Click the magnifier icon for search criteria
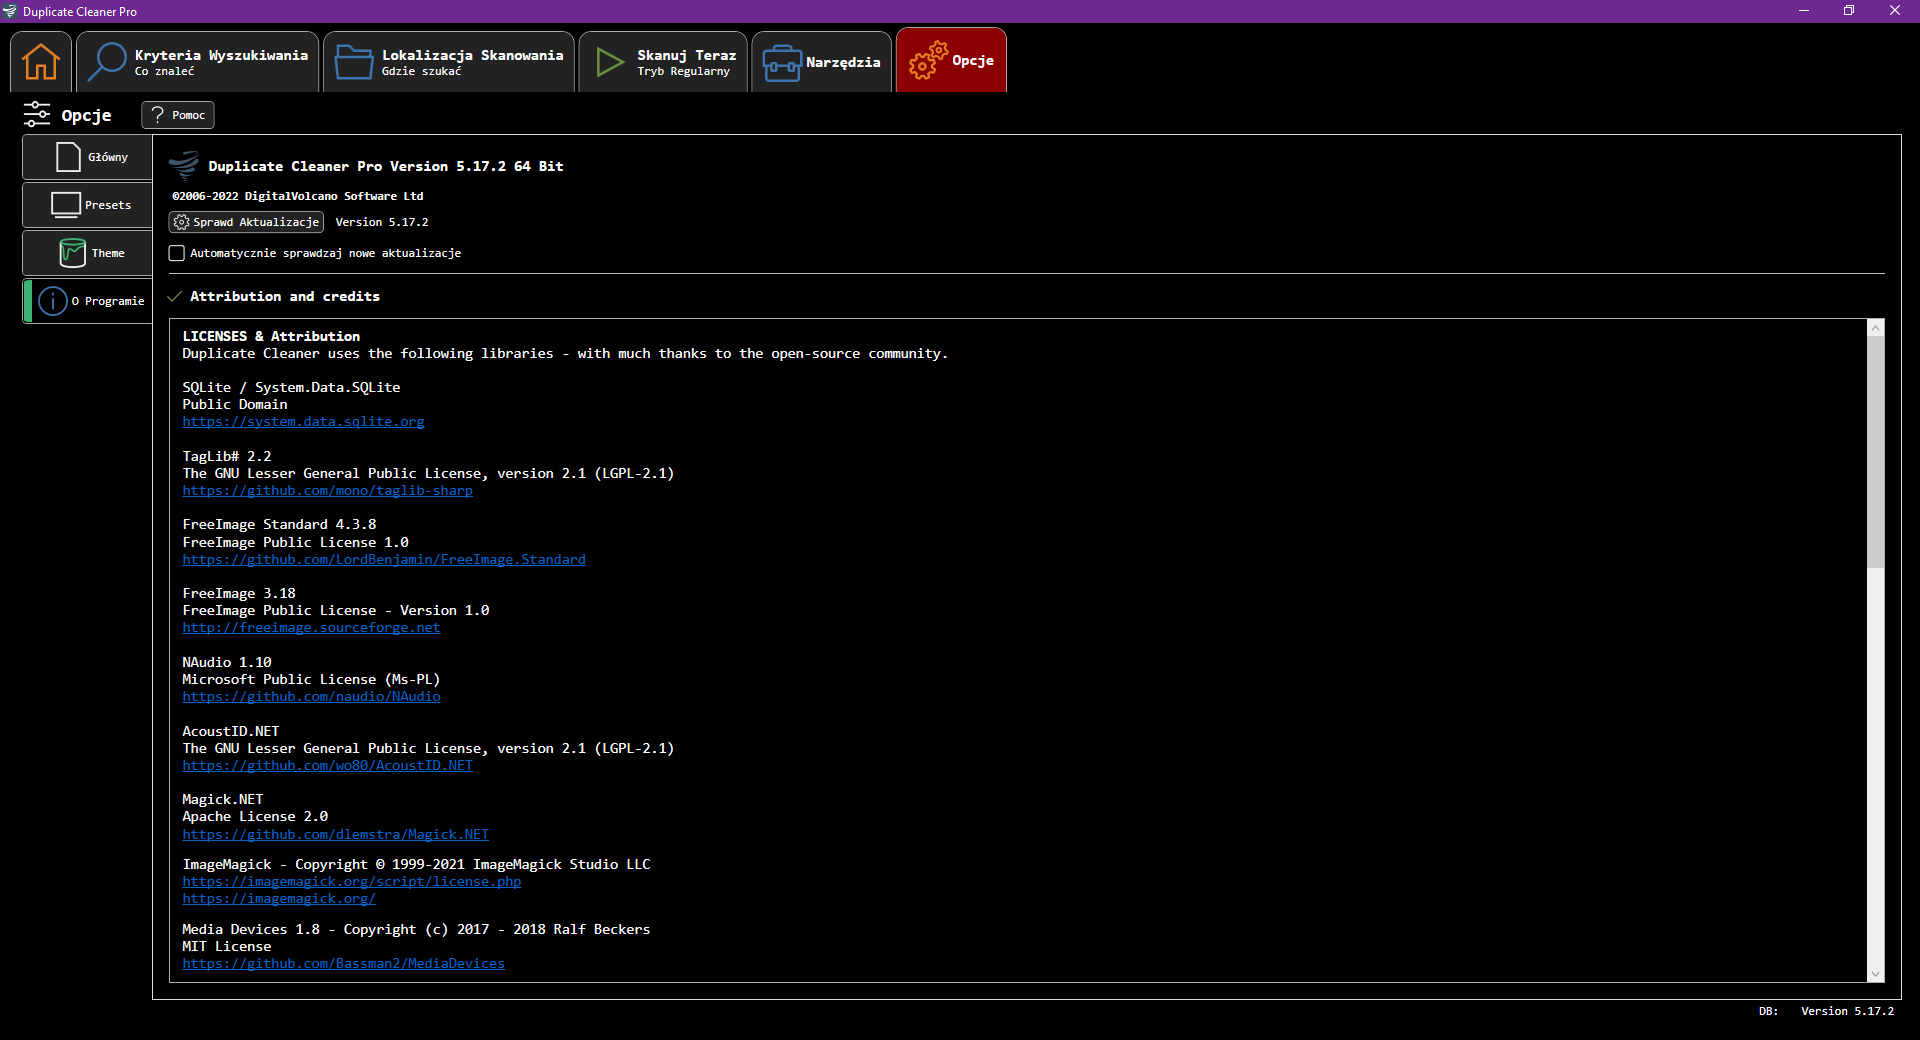Viewport: 1920px width, 1040px height. [107, 61]
